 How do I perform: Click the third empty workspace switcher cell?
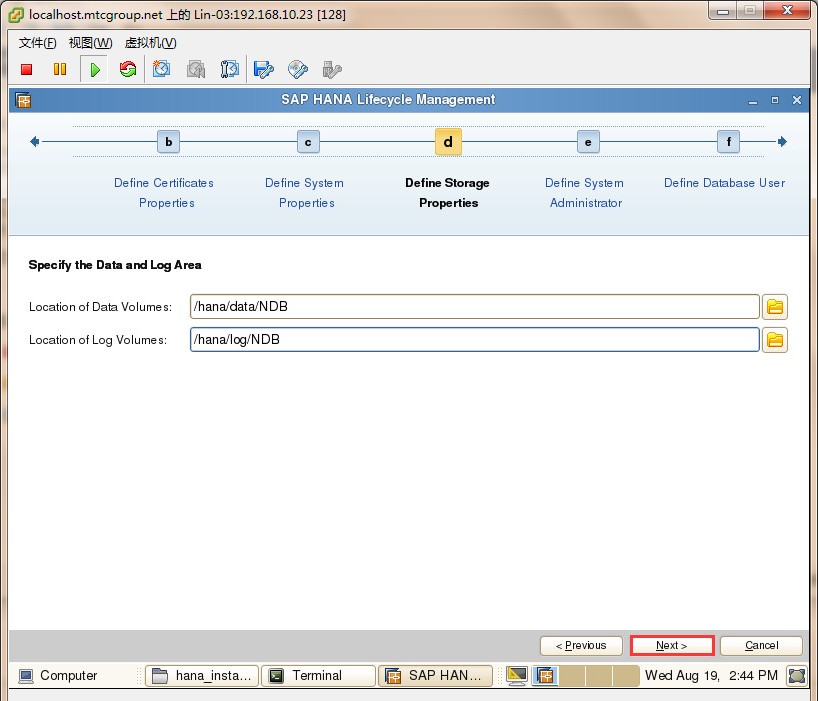[x=625, y=675]
